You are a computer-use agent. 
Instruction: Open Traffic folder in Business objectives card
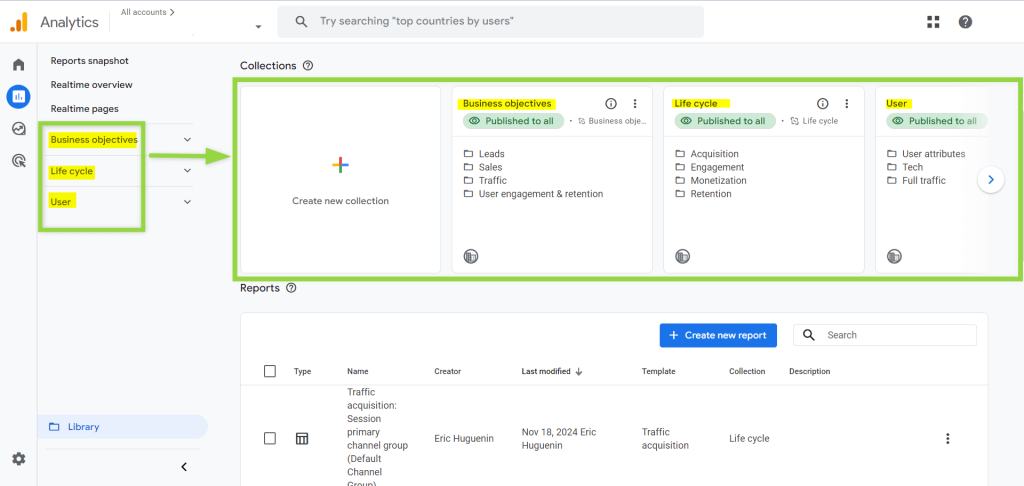point(485,180)
